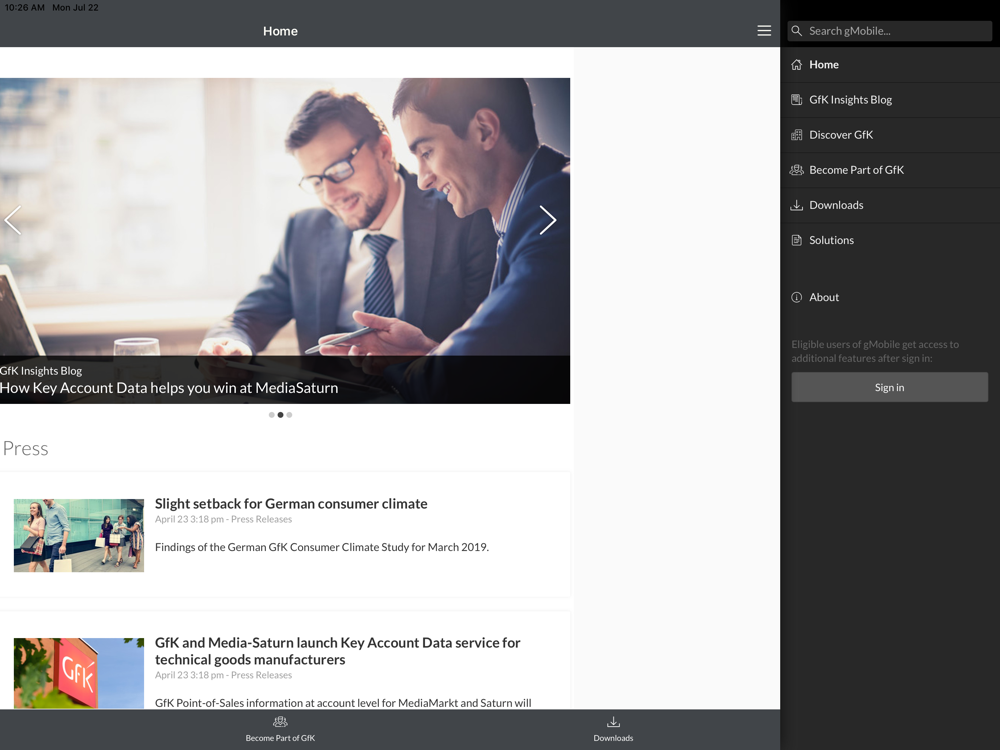
Task: Show the previous carousel slide
Action: [x=13, y=220]
